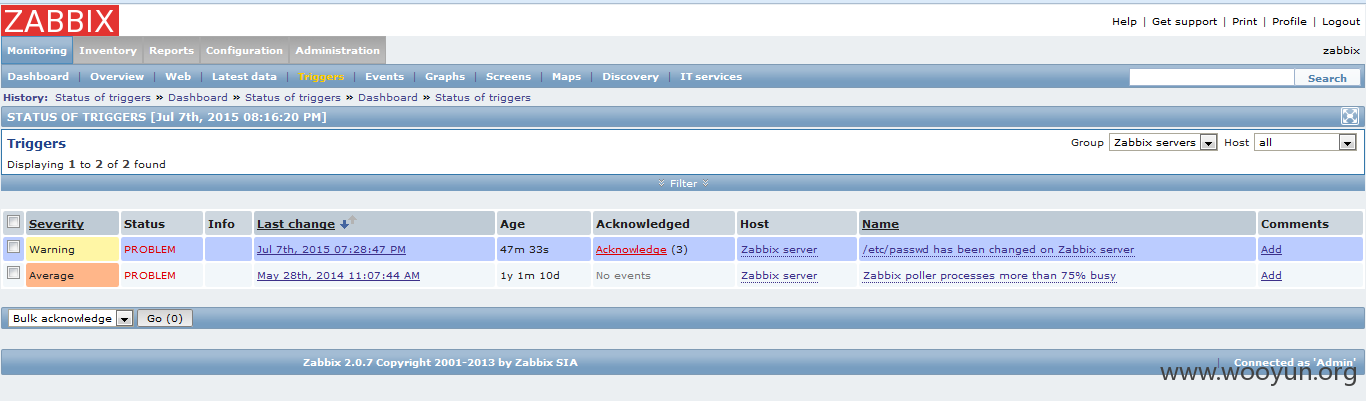Toggle fullscreen mode icon

point(1349,116)
